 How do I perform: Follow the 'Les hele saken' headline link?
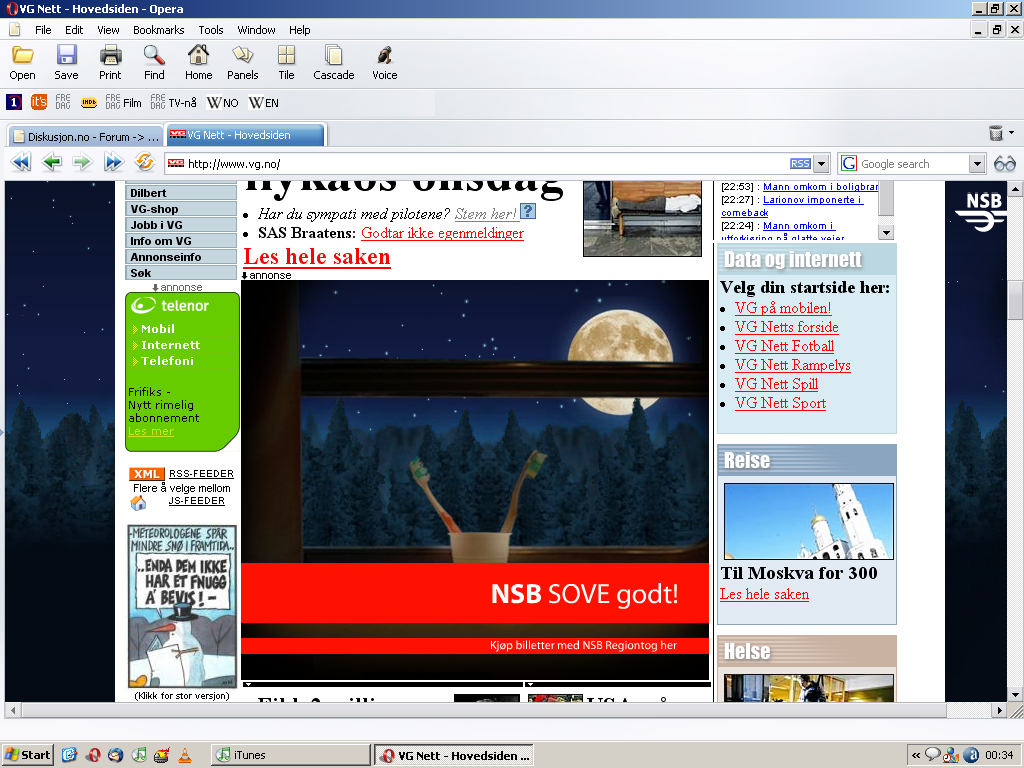[x=317, y=257]
